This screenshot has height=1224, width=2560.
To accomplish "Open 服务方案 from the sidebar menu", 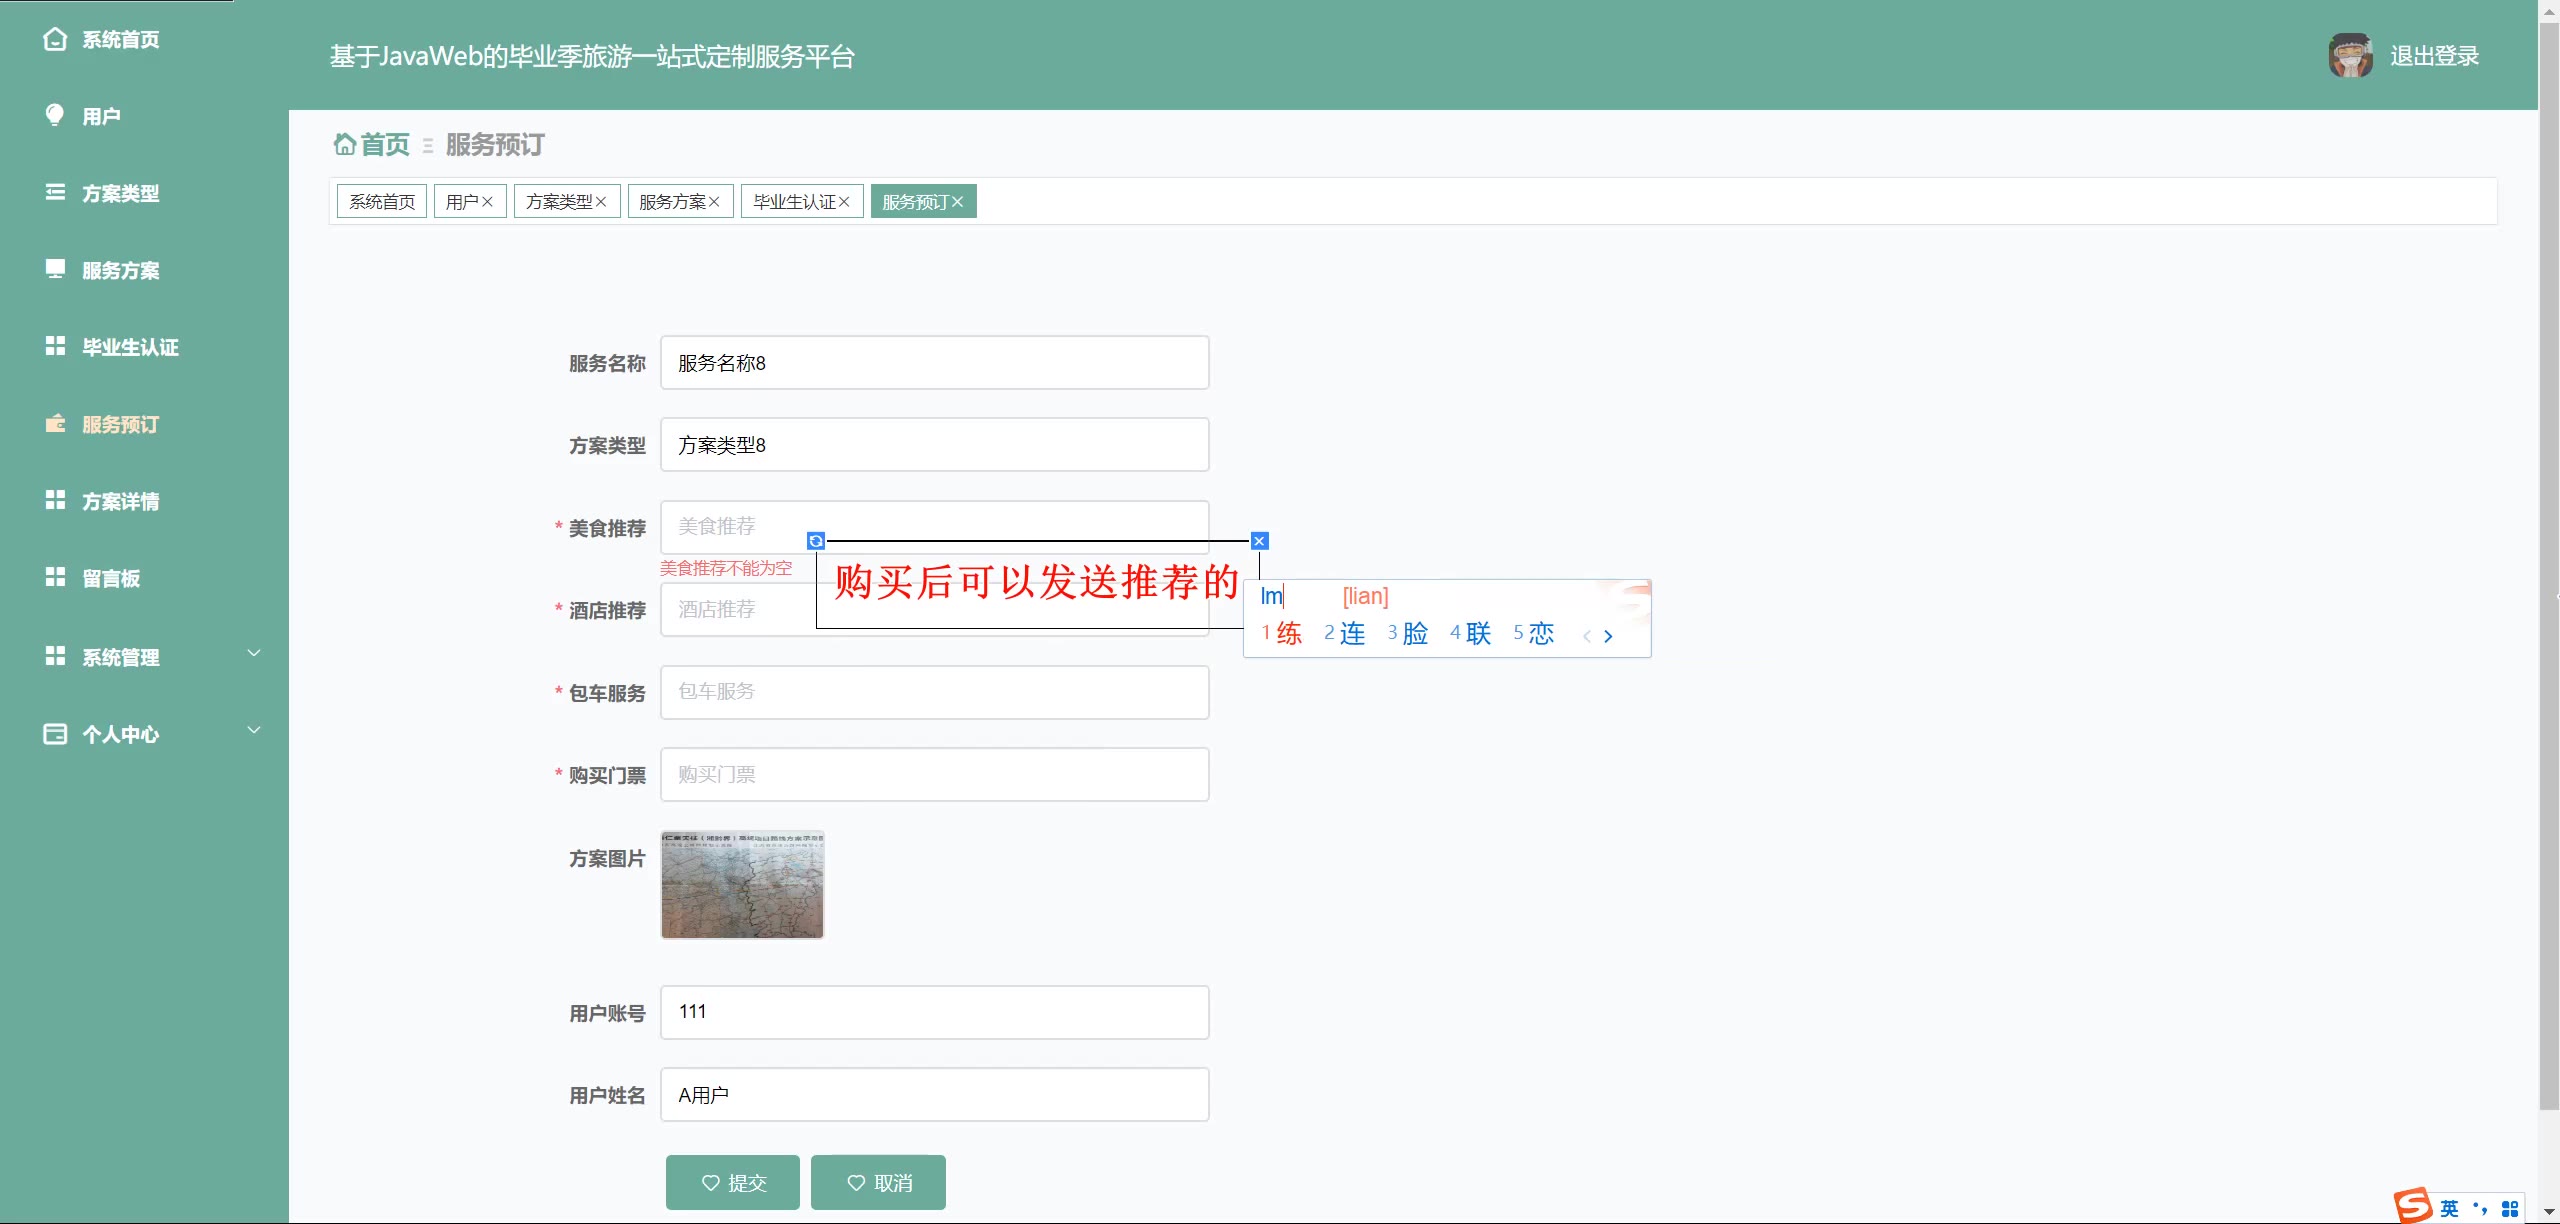I will pos(120,270).
